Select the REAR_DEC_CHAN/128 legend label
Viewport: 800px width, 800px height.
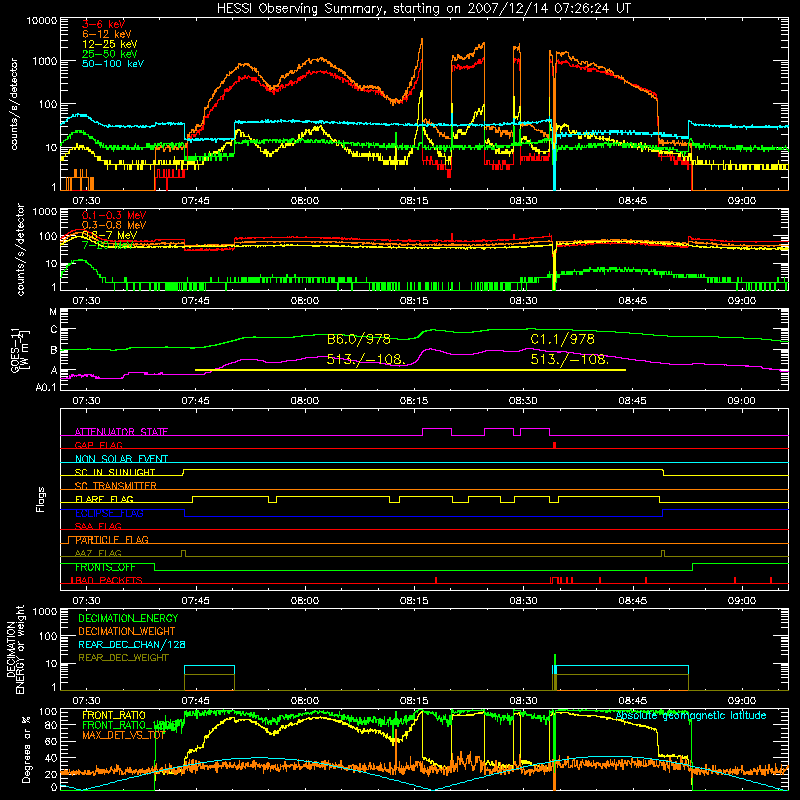(x=132, y=645)
